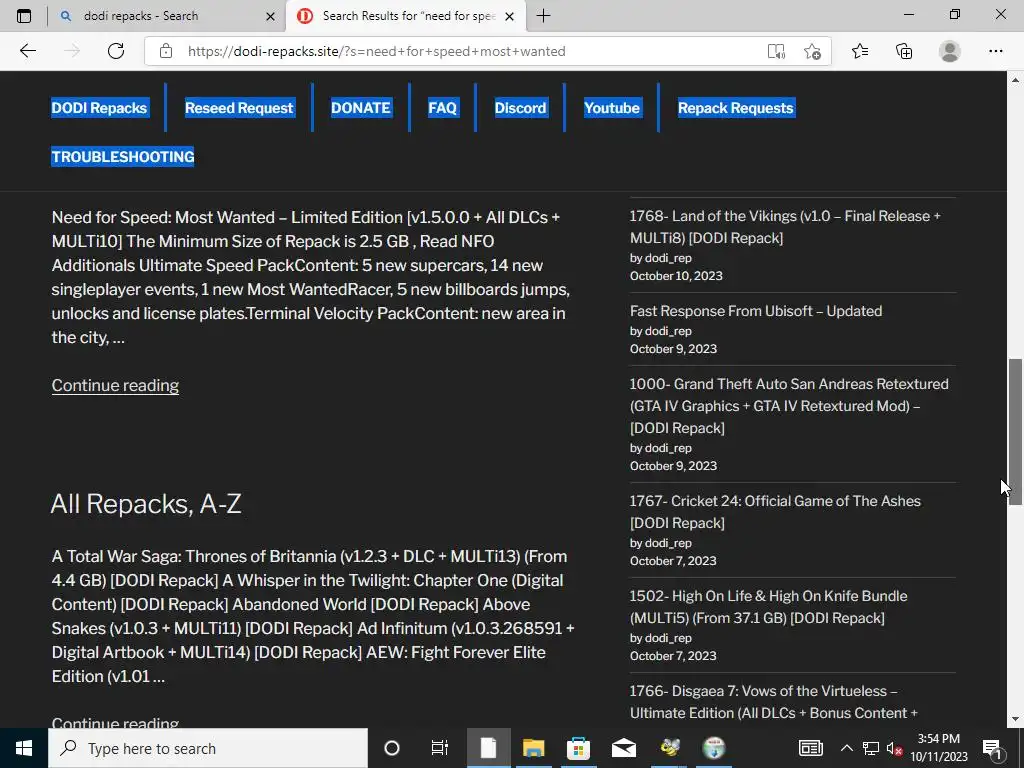This screenshot has height=768, width=1024.
Task: Click the Need for Speed: Most Wanted excerpt text
Action: pyautogui.click(x=311, y=277)
